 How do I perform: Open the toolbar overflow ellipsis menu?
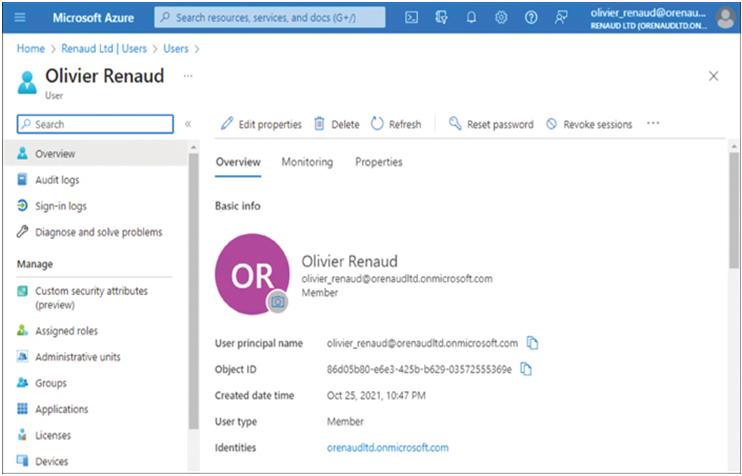653,123
